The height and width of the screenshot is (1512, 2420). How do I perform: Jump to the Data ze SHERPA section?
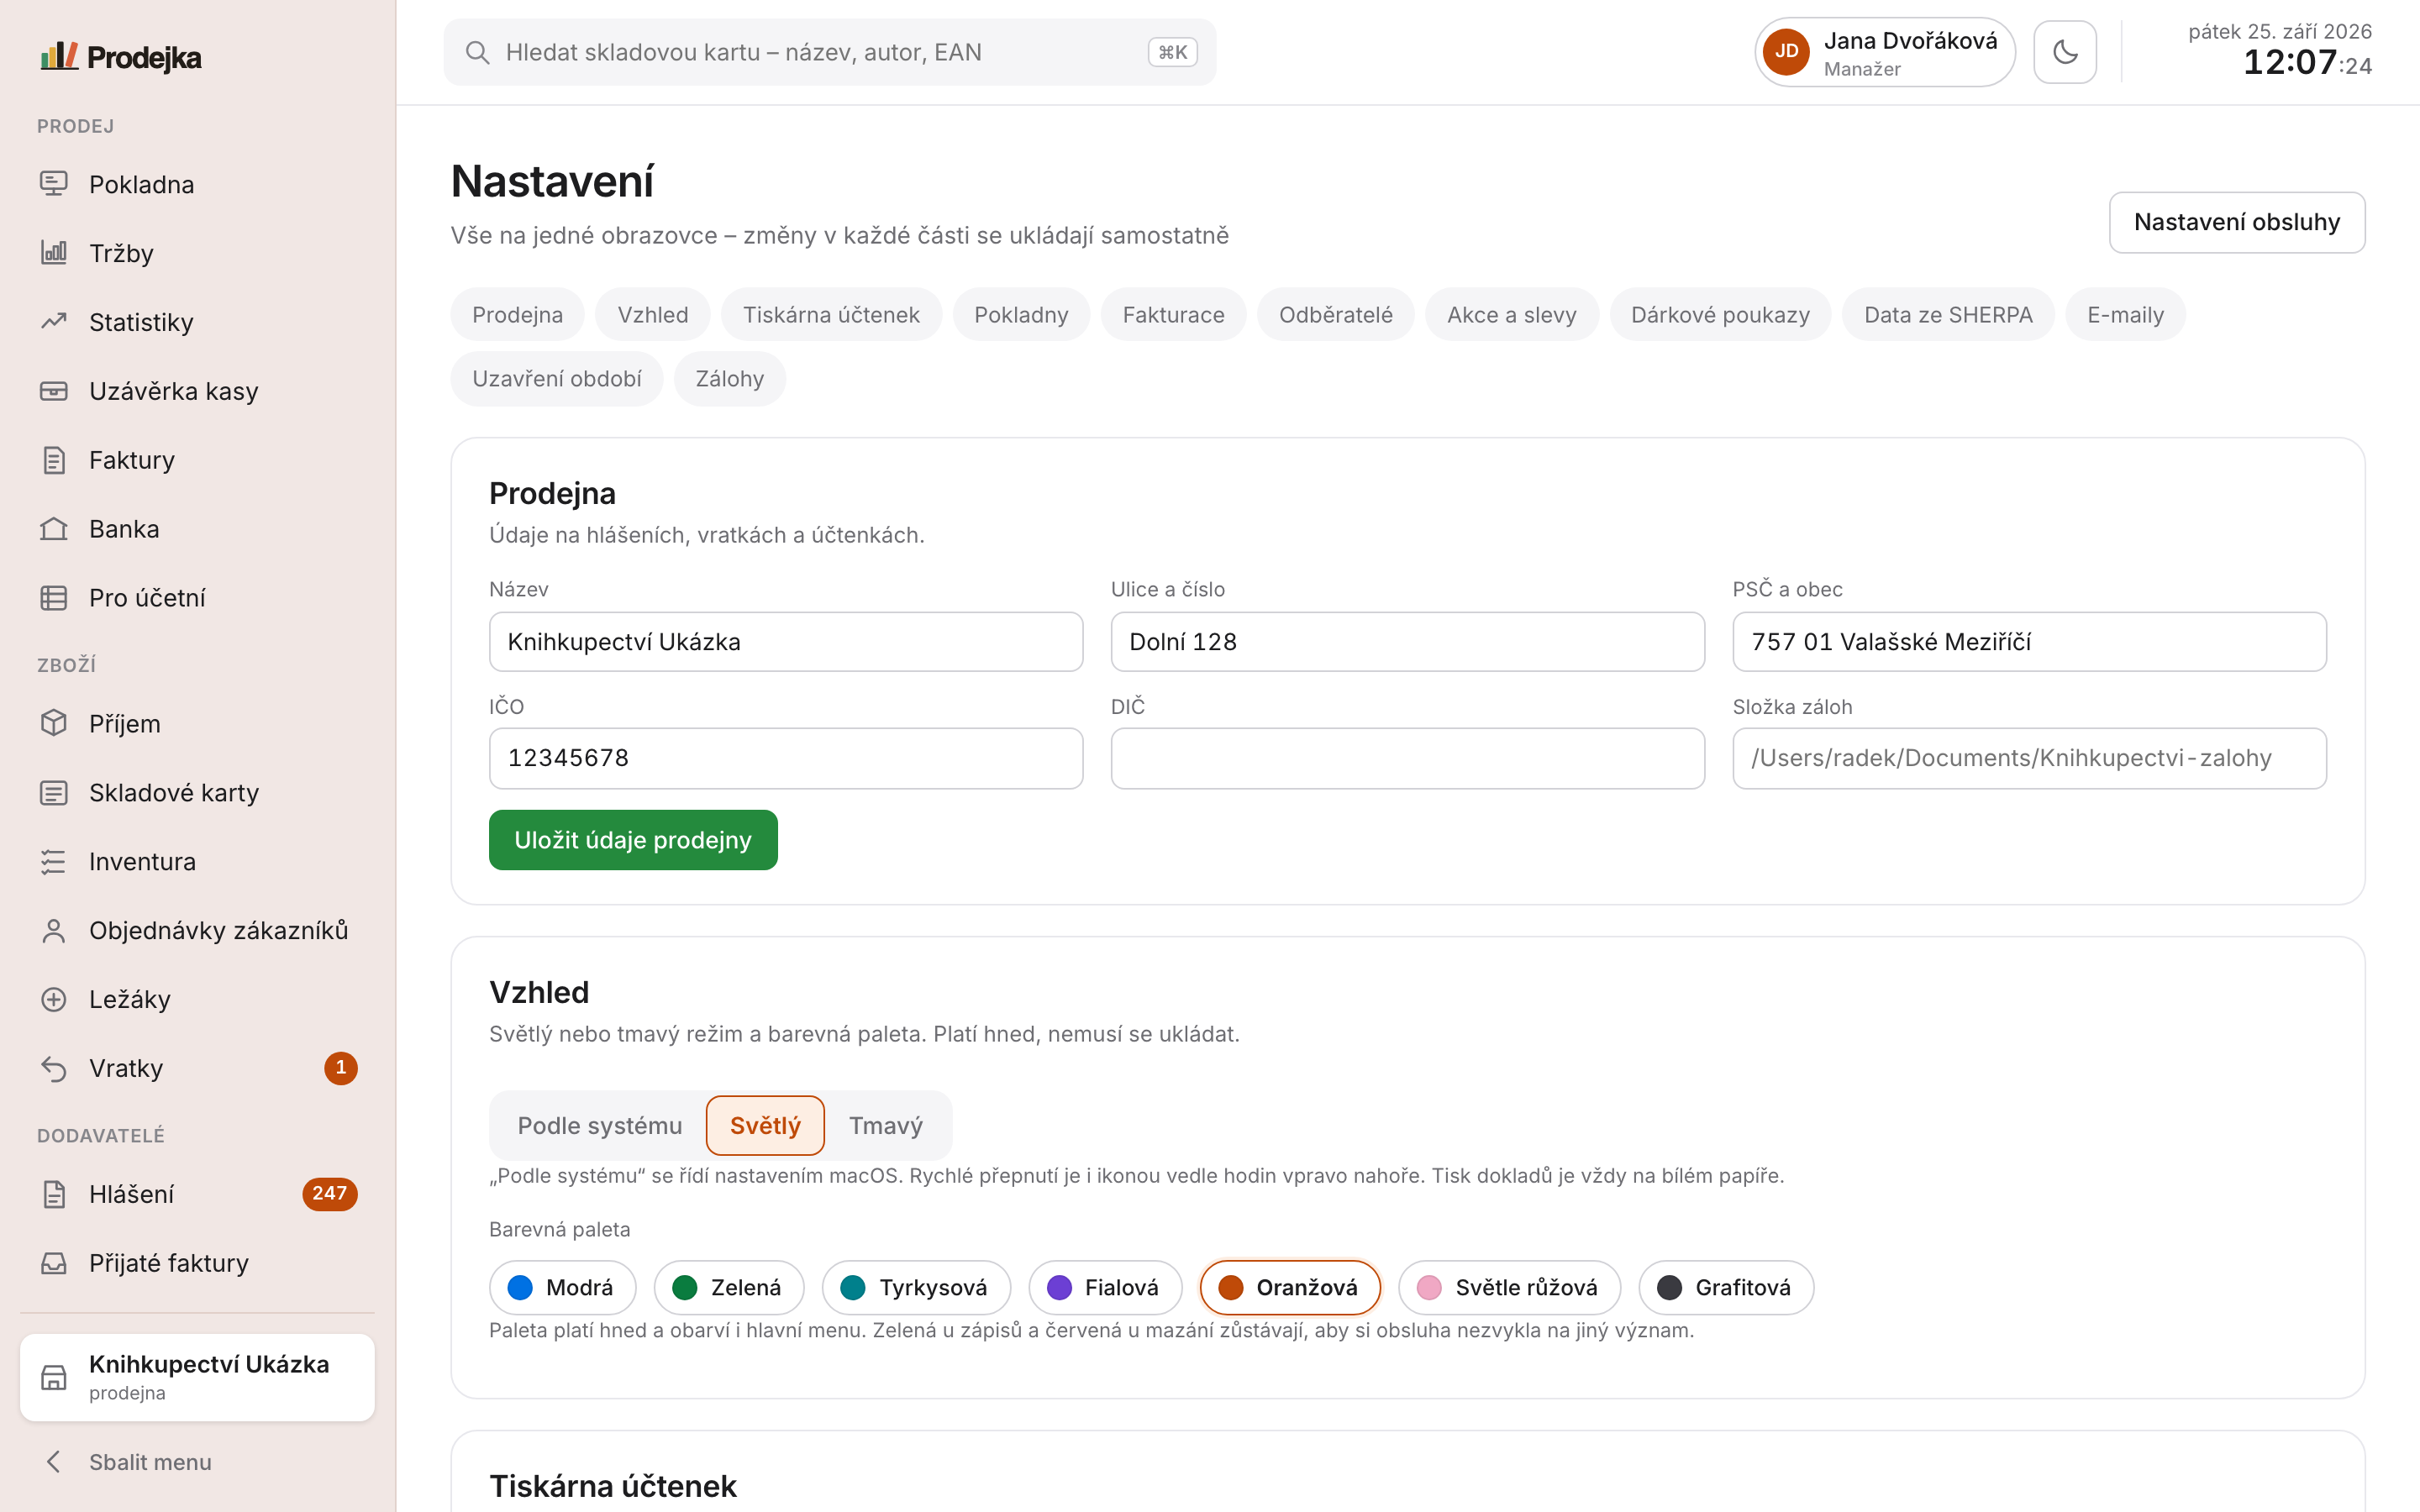(x=1948, y=315)
